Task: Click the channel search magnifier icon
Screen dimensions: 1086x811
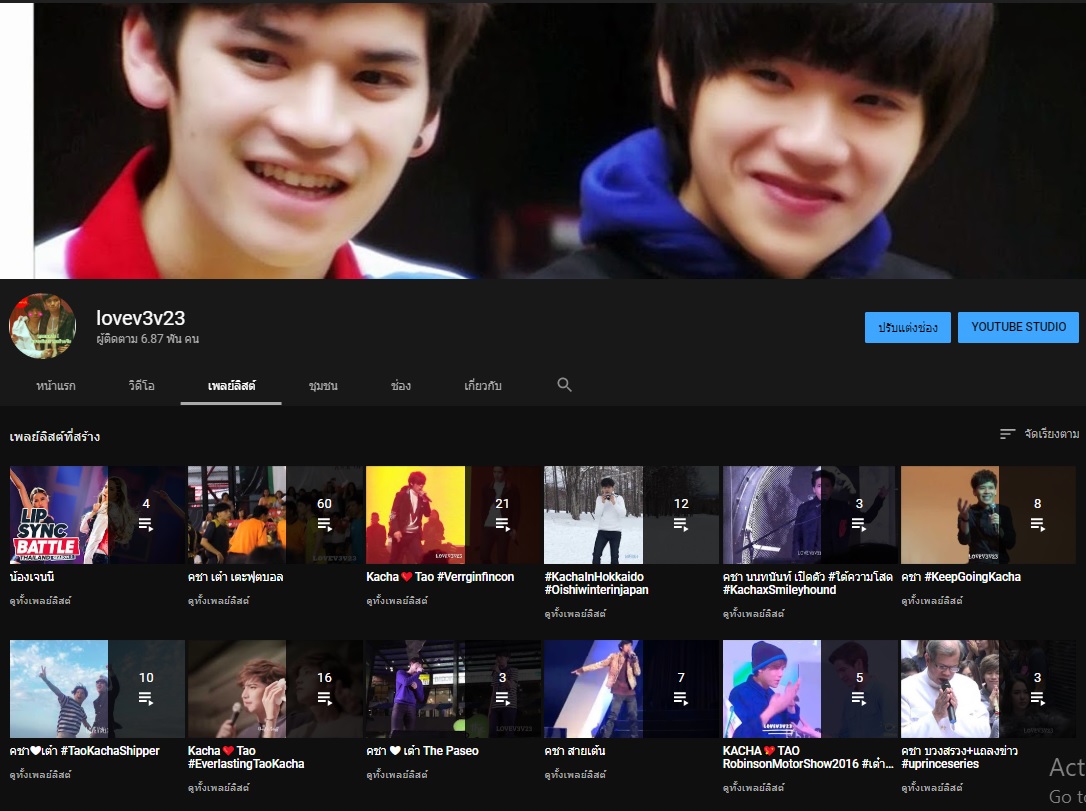Action: pos(564,385)
